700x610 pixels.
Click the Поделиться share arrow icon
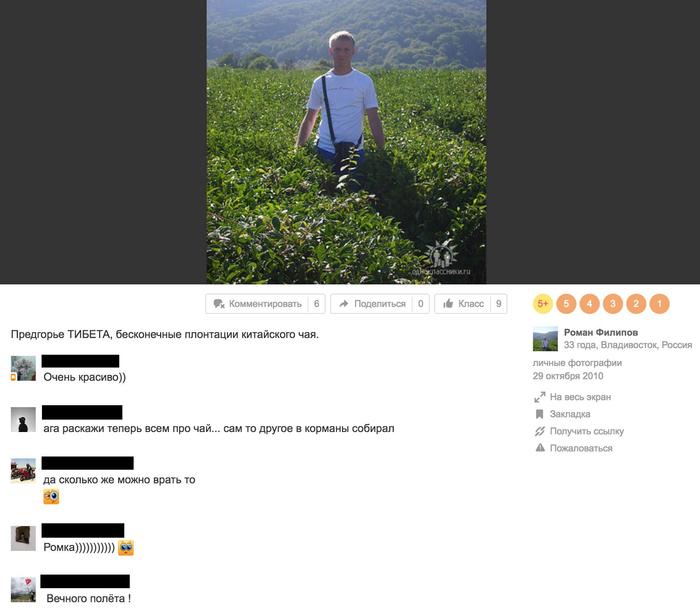coord(343,304)
